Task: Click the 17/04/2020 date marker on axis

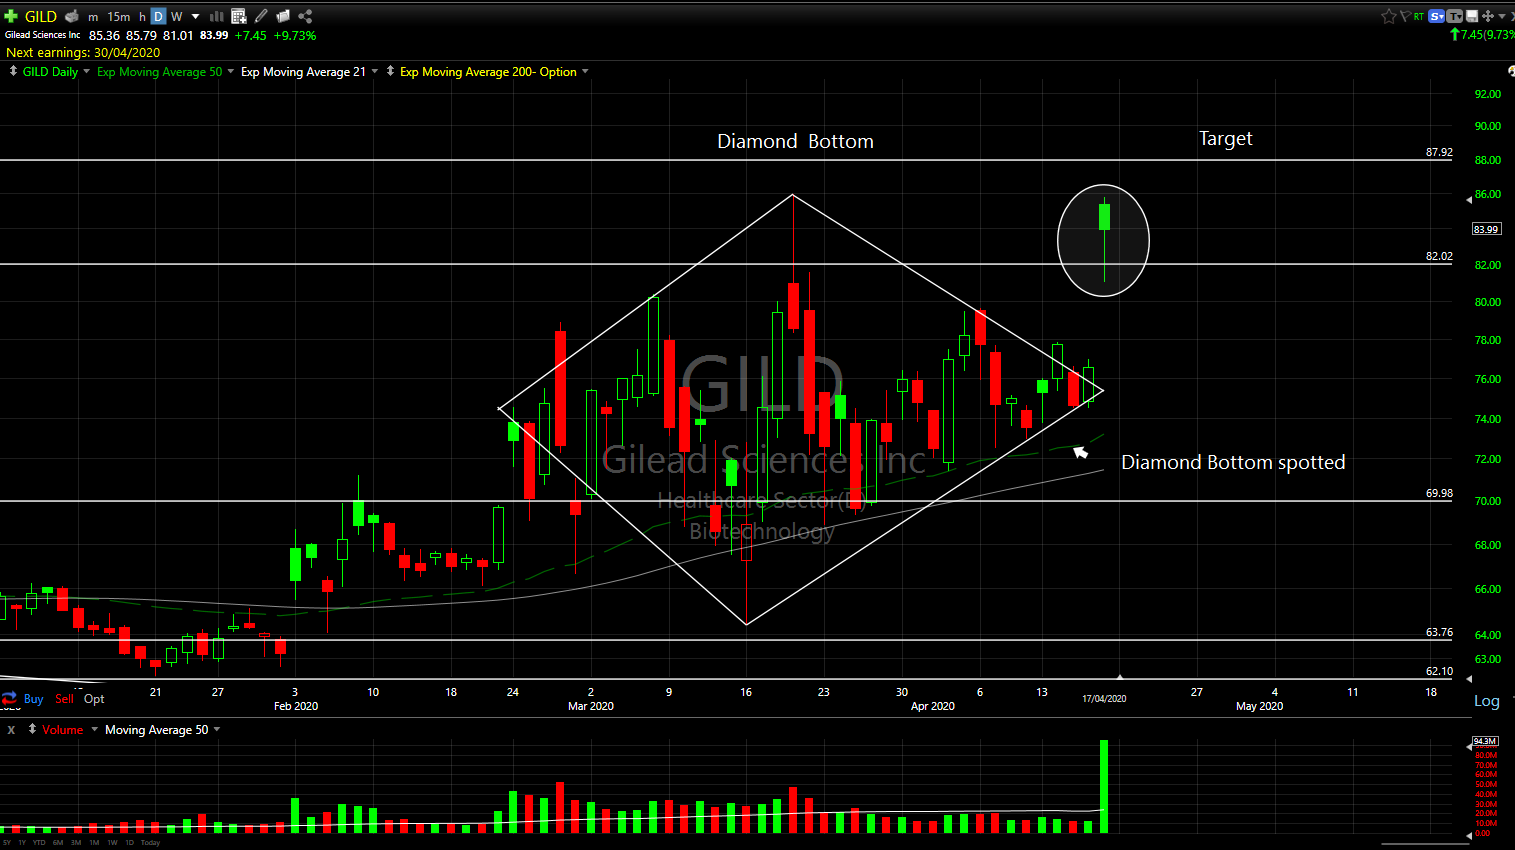Action: 1104,698
